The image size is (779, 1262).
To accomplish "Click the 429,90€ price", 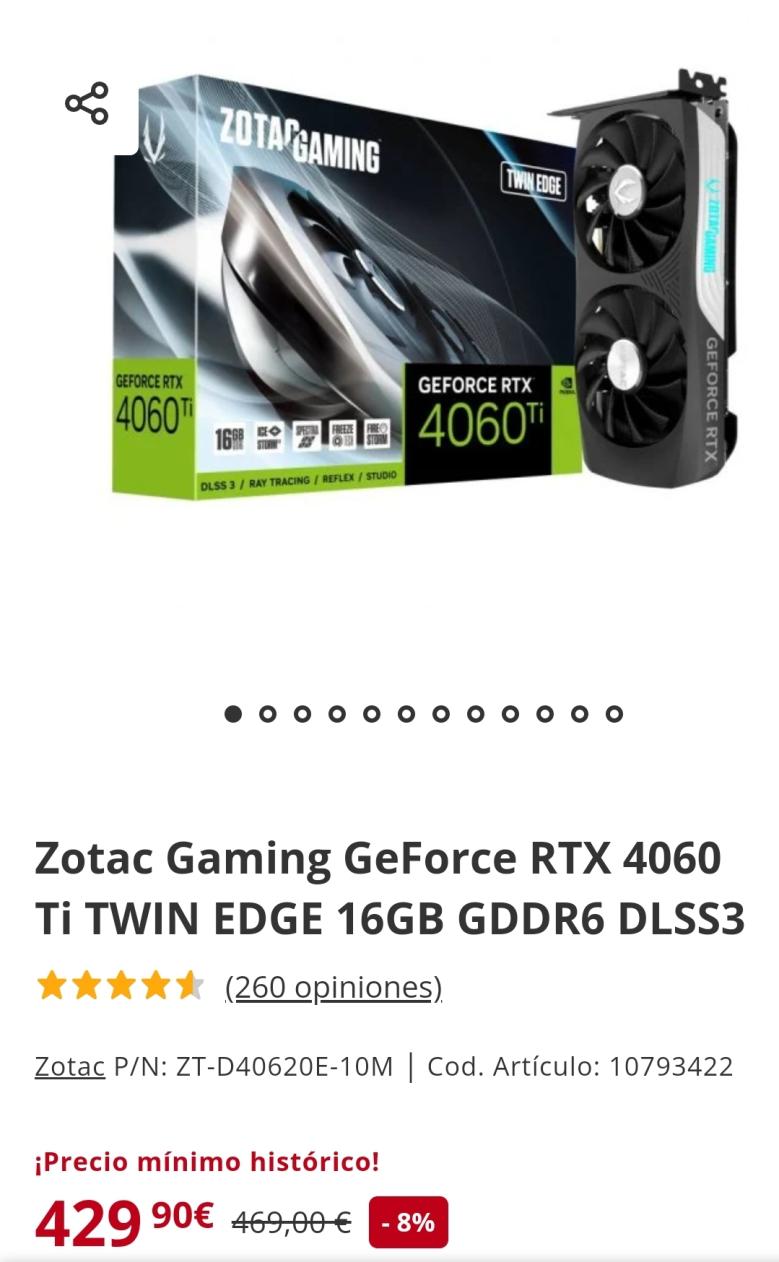I will pos(124,1222).
